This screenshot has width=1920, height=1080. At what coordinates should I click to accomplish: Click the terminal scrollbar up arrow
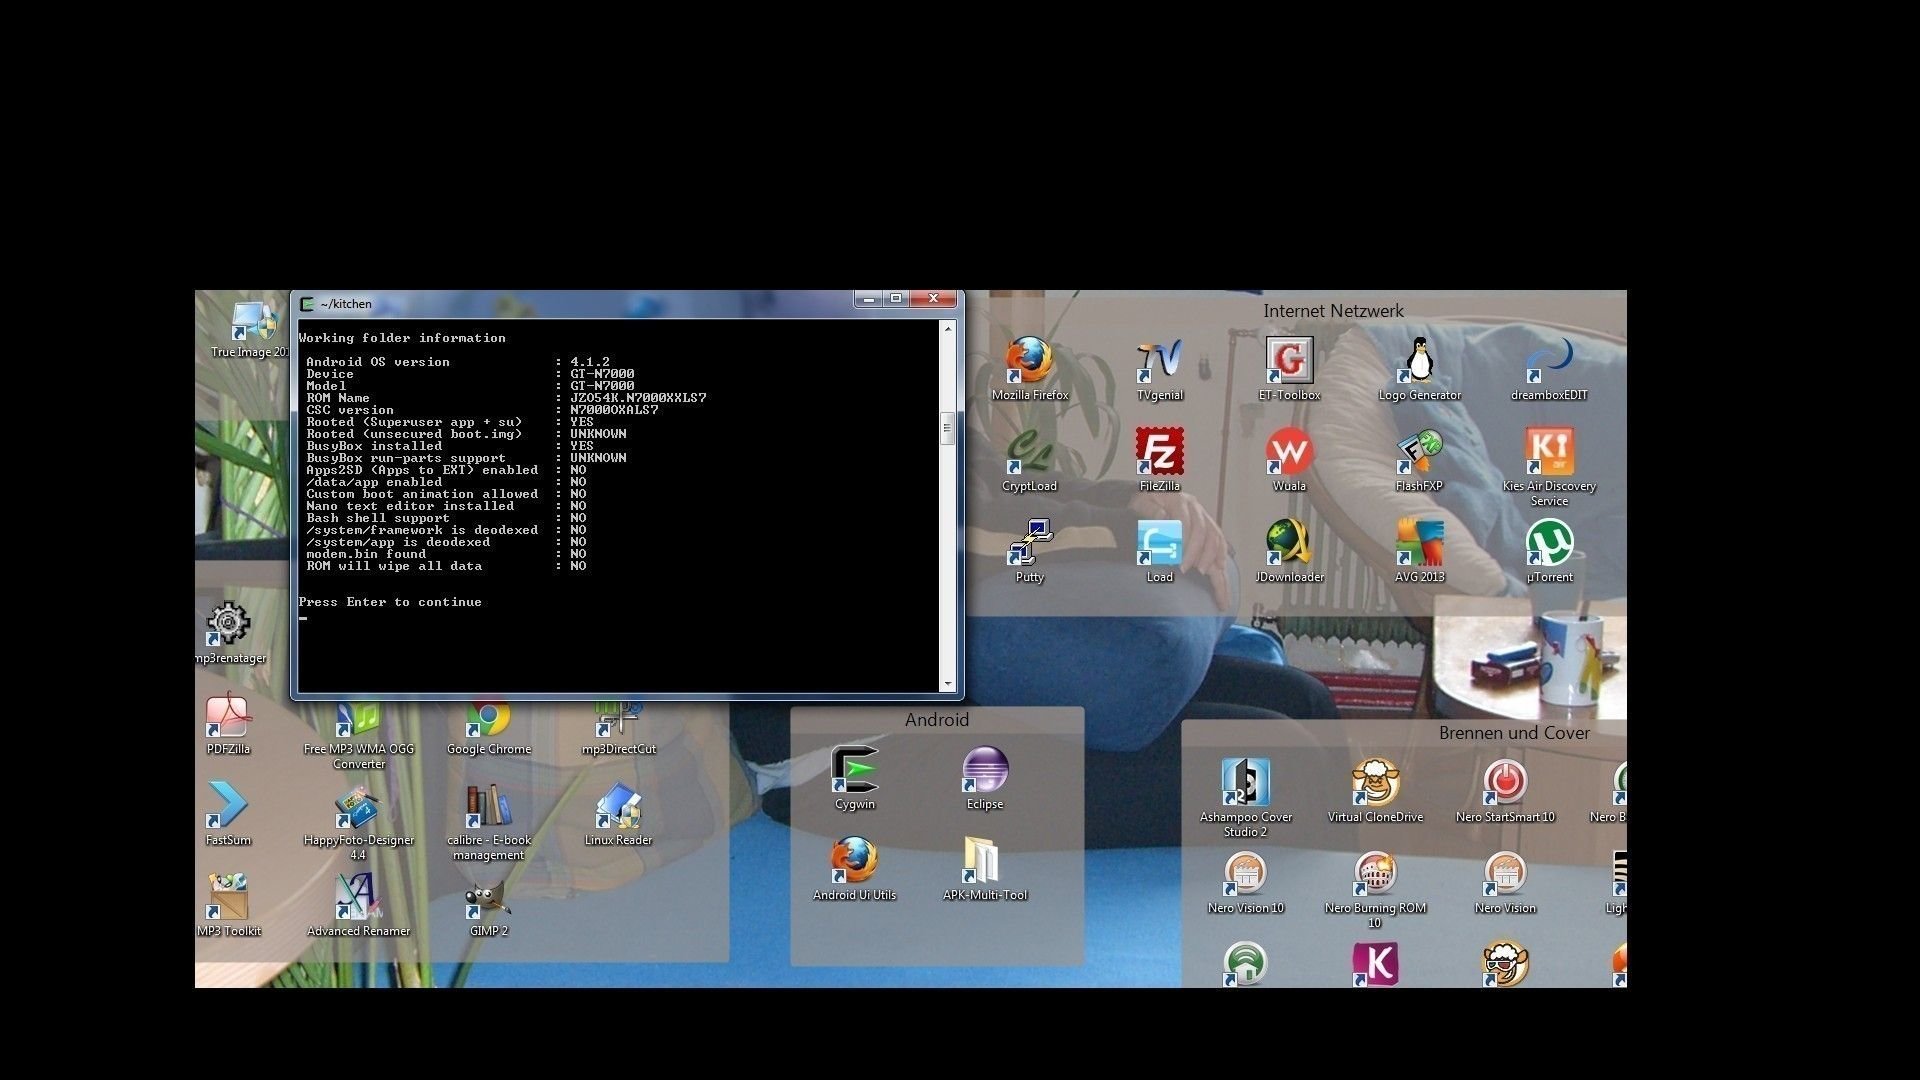coord(947,327)
